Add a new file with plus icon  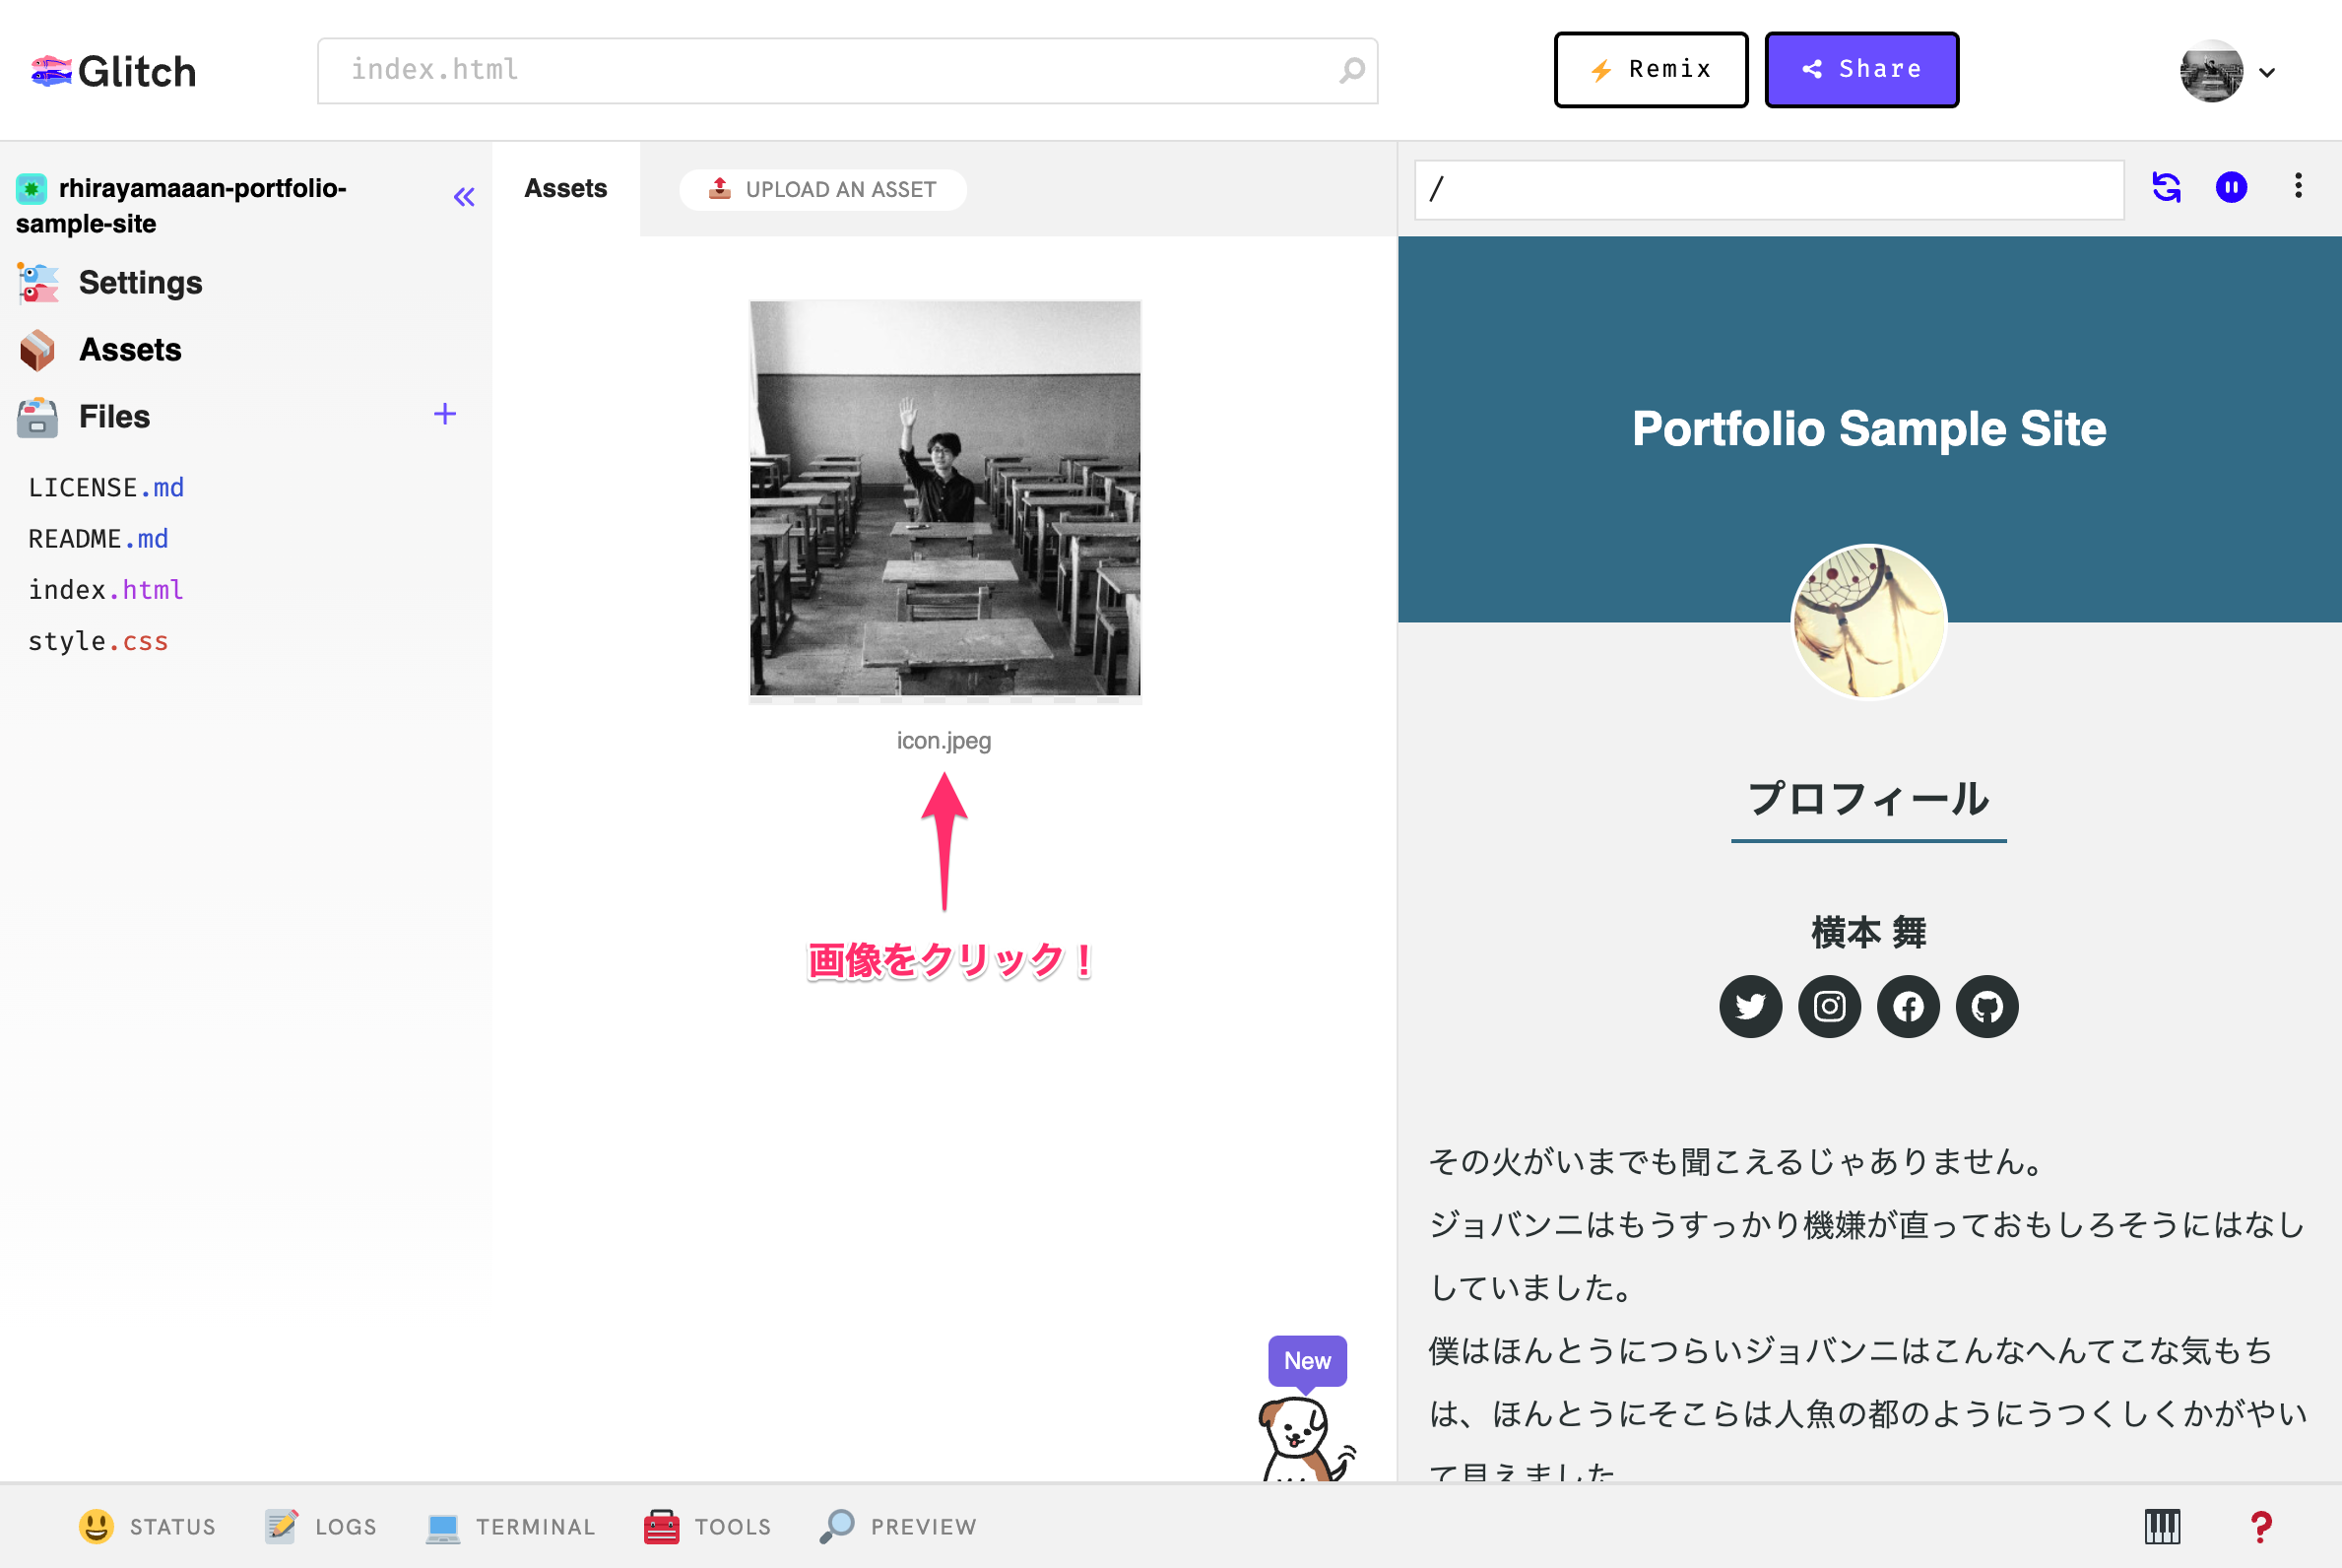pos(445,414)
